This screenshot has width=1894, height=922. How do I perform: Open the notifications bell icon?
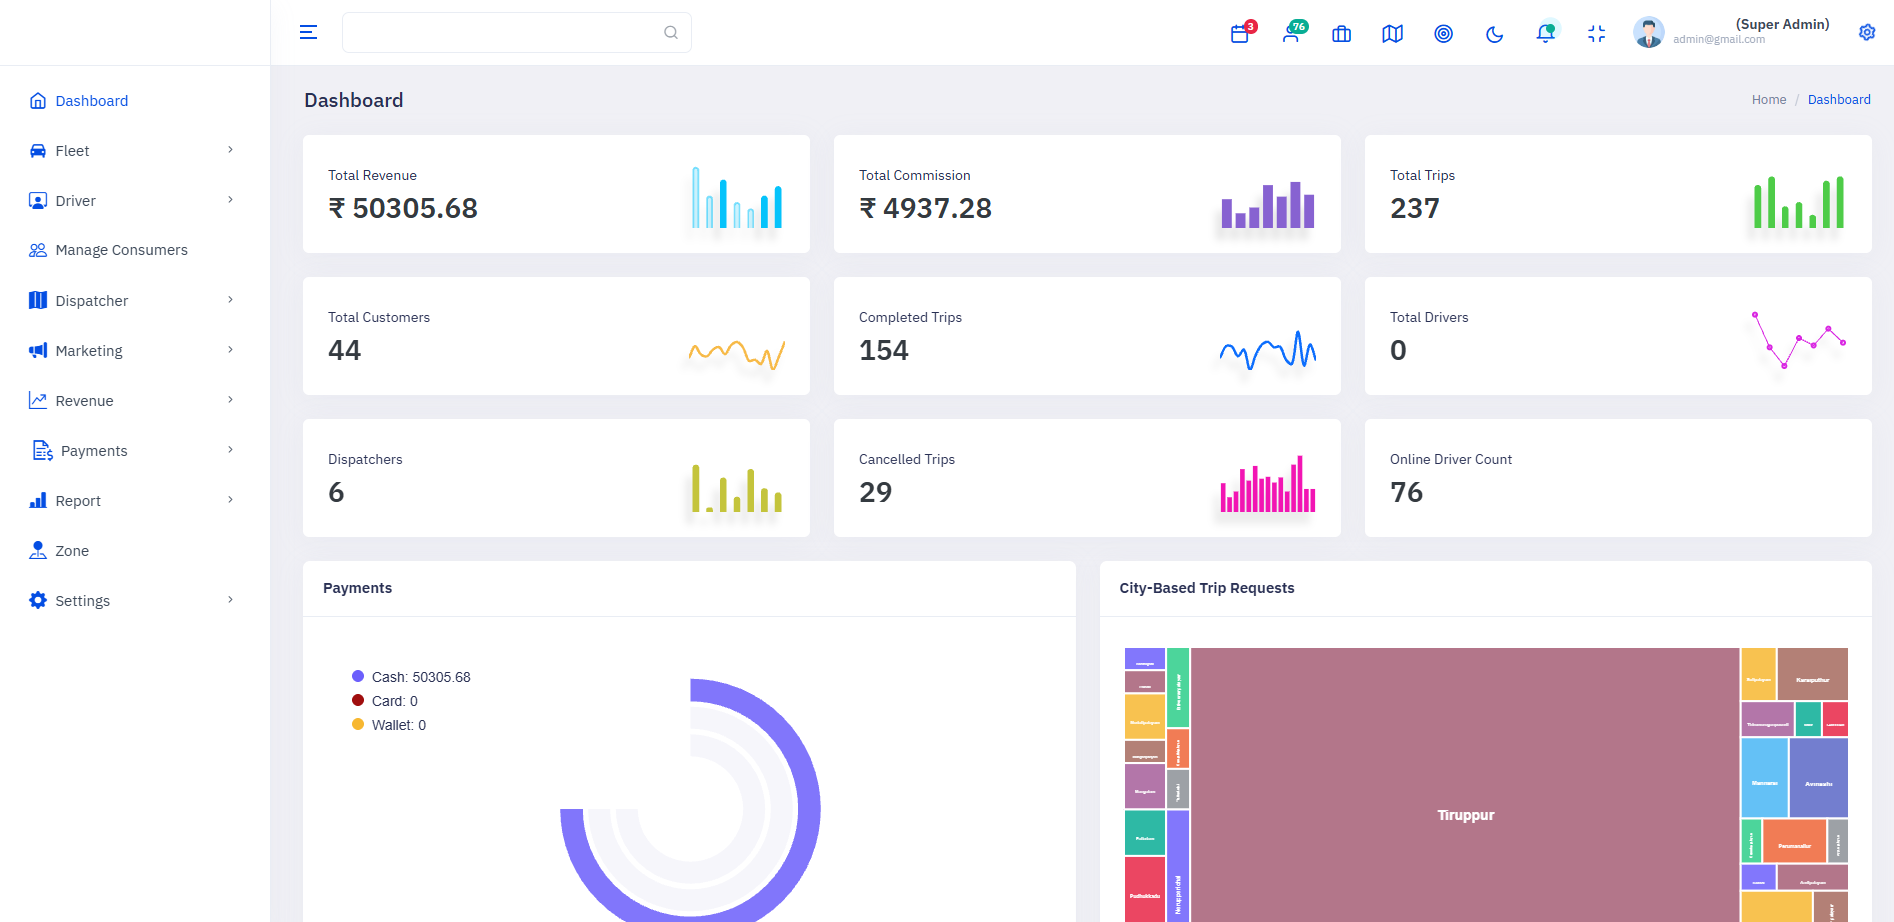pyautogui.click(x=1546, y=34)
